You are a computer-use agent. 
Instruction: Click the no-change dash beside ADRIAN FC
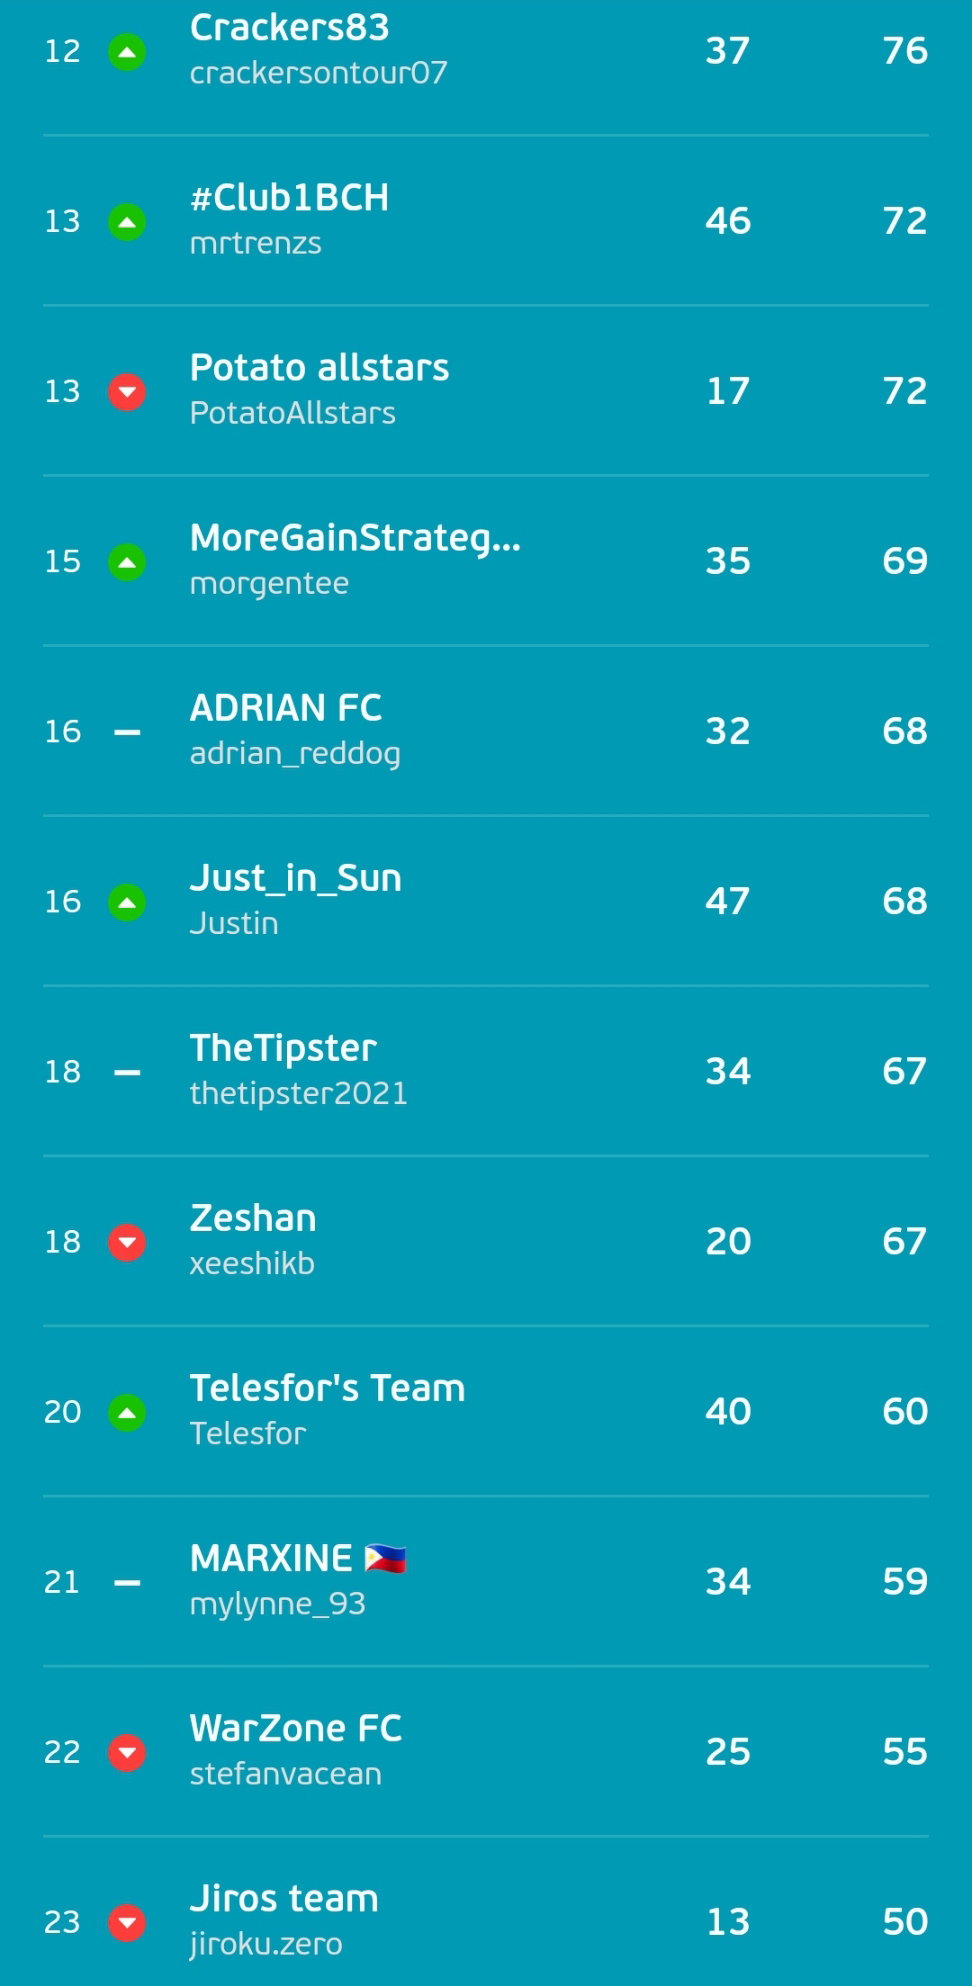tap(127, 732)
